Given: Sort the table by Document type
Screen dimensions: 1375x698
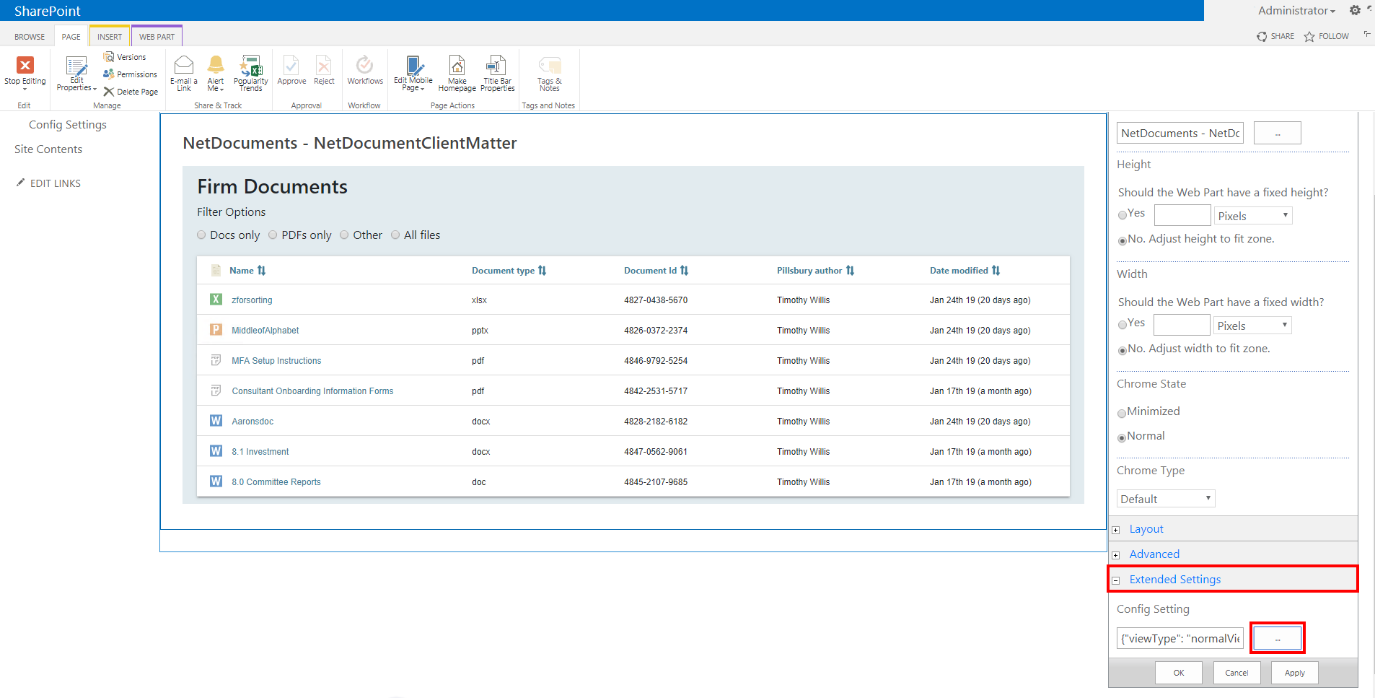Looking at the screenshot, I should pos(509,271).
